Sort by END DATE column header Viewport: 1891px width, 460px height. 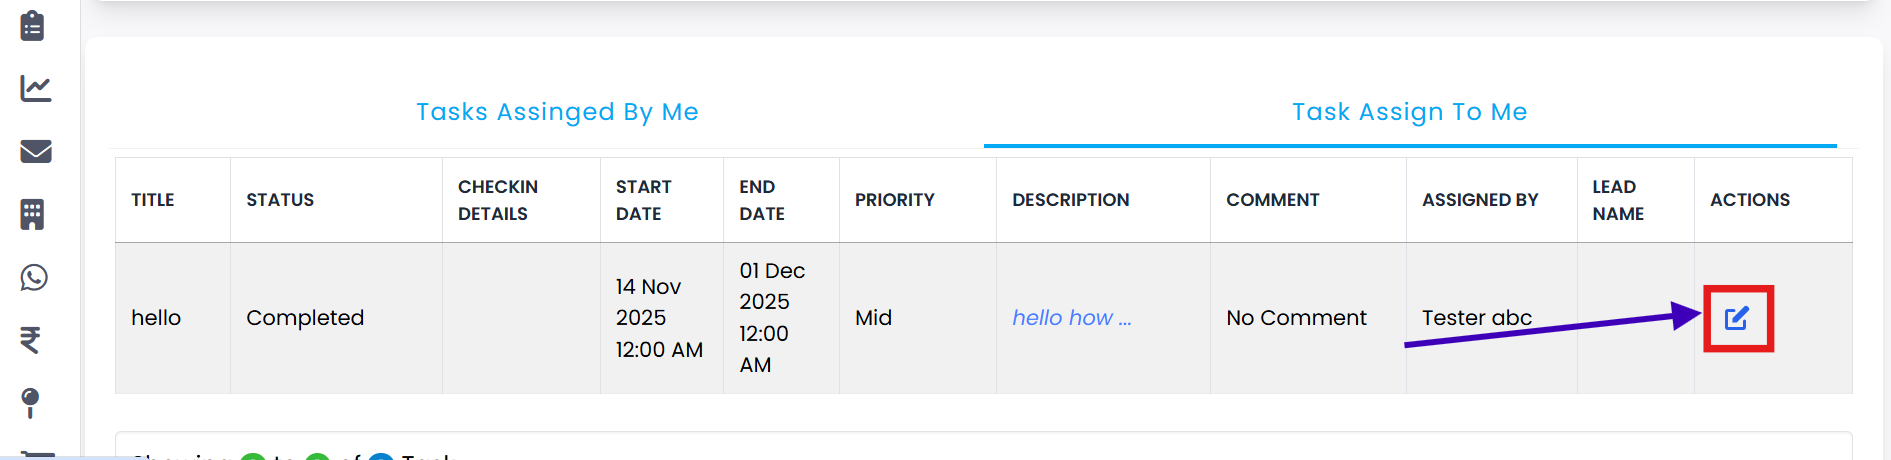point(762,200)
